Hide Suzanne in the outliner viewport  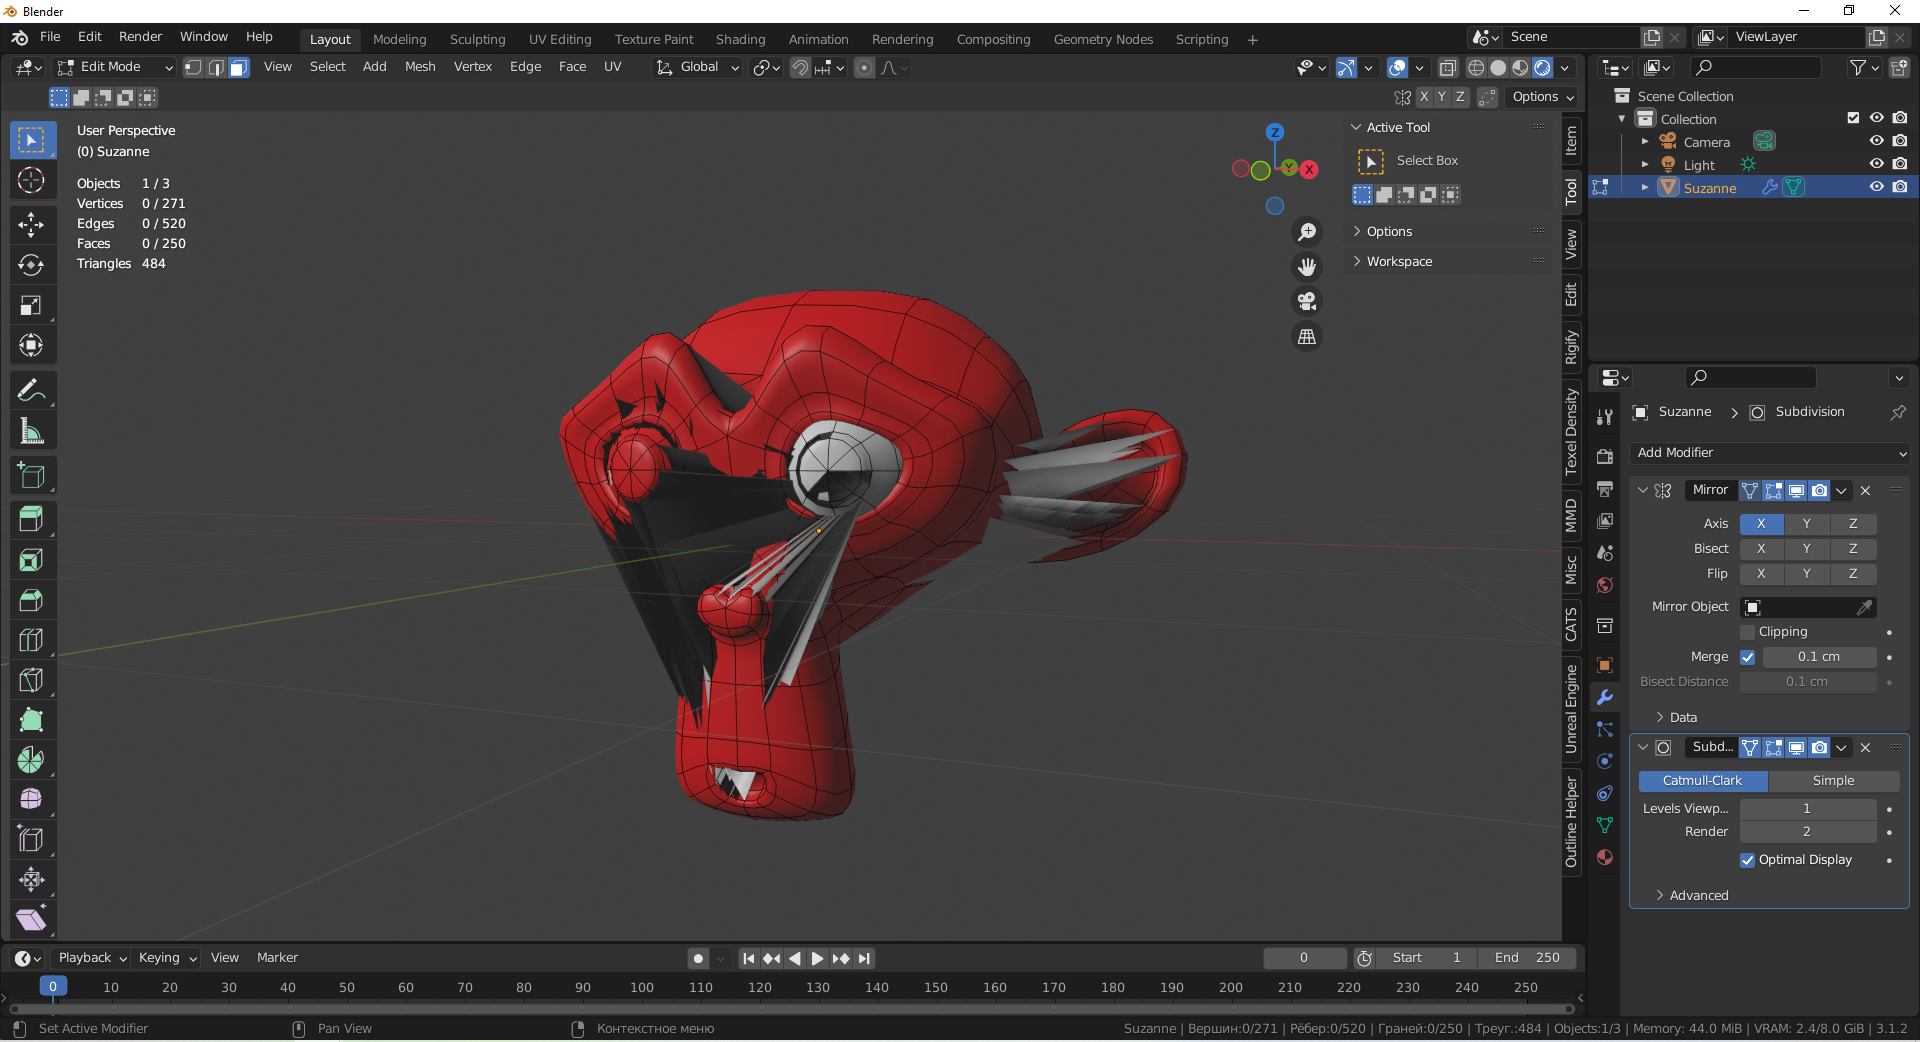pyautogui.click(x=1876, y=187)
